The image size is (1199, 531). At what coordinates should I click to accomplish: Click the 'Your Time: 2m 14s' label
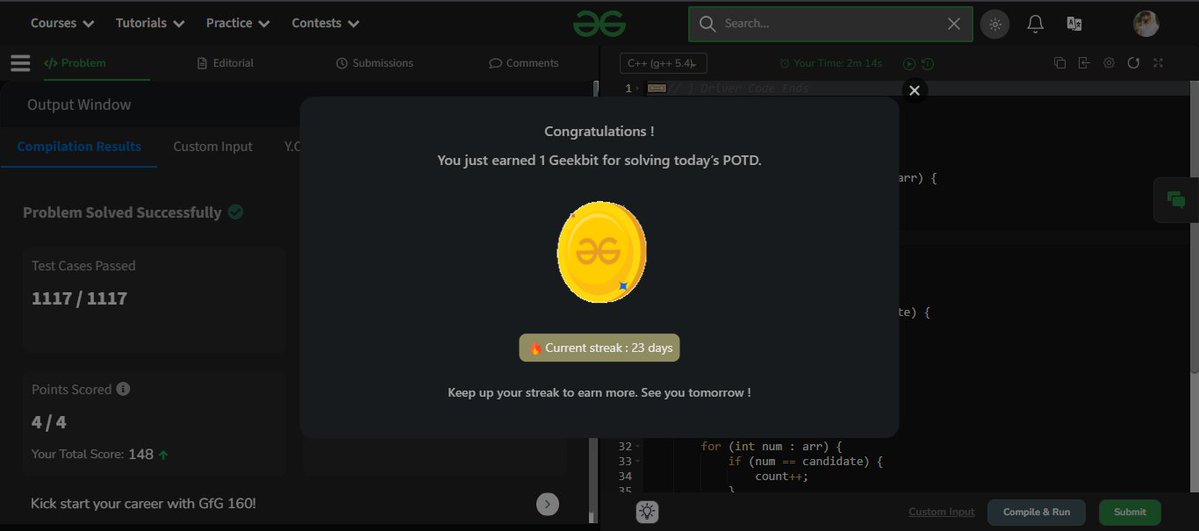[837, 64]
